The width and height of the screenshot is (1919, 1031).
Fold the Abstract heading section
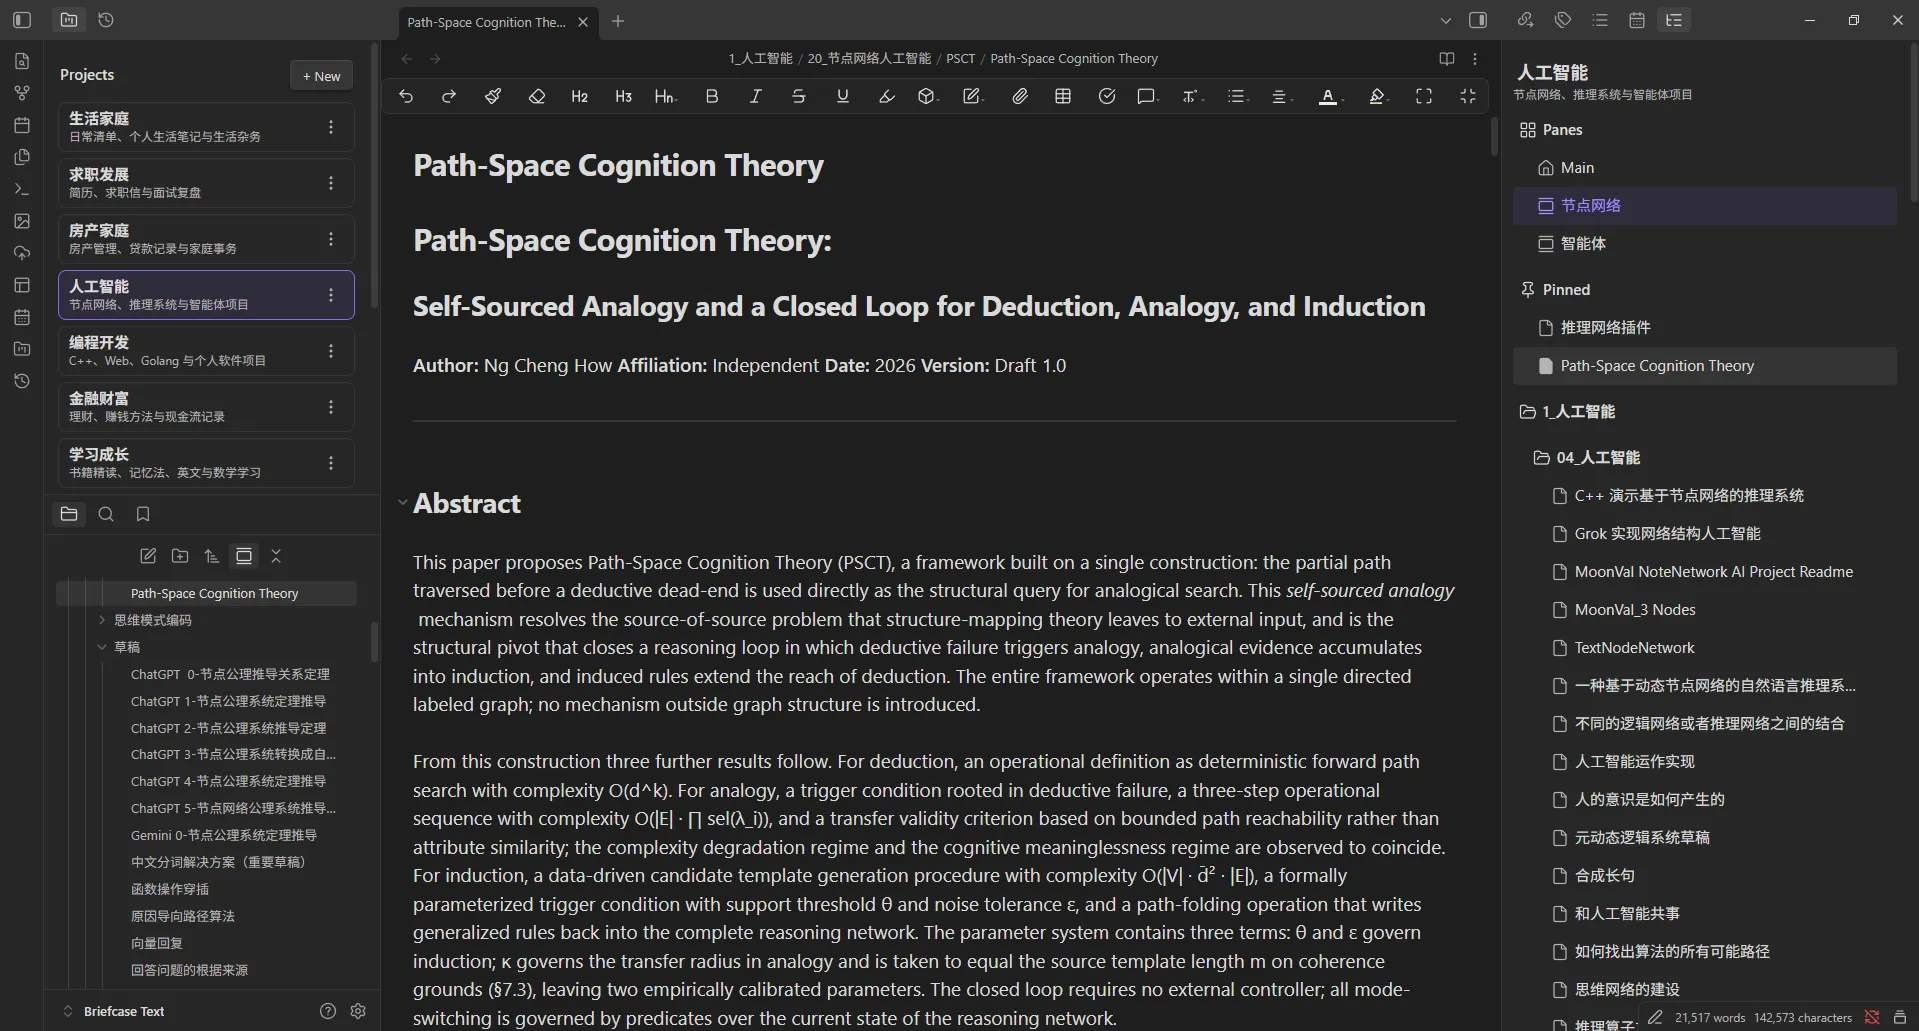coord(402,503)
